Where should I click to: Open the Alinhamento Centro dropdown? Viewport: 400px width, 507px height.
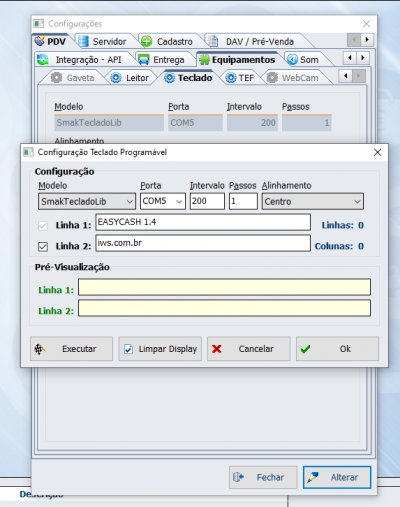(313, 201)
